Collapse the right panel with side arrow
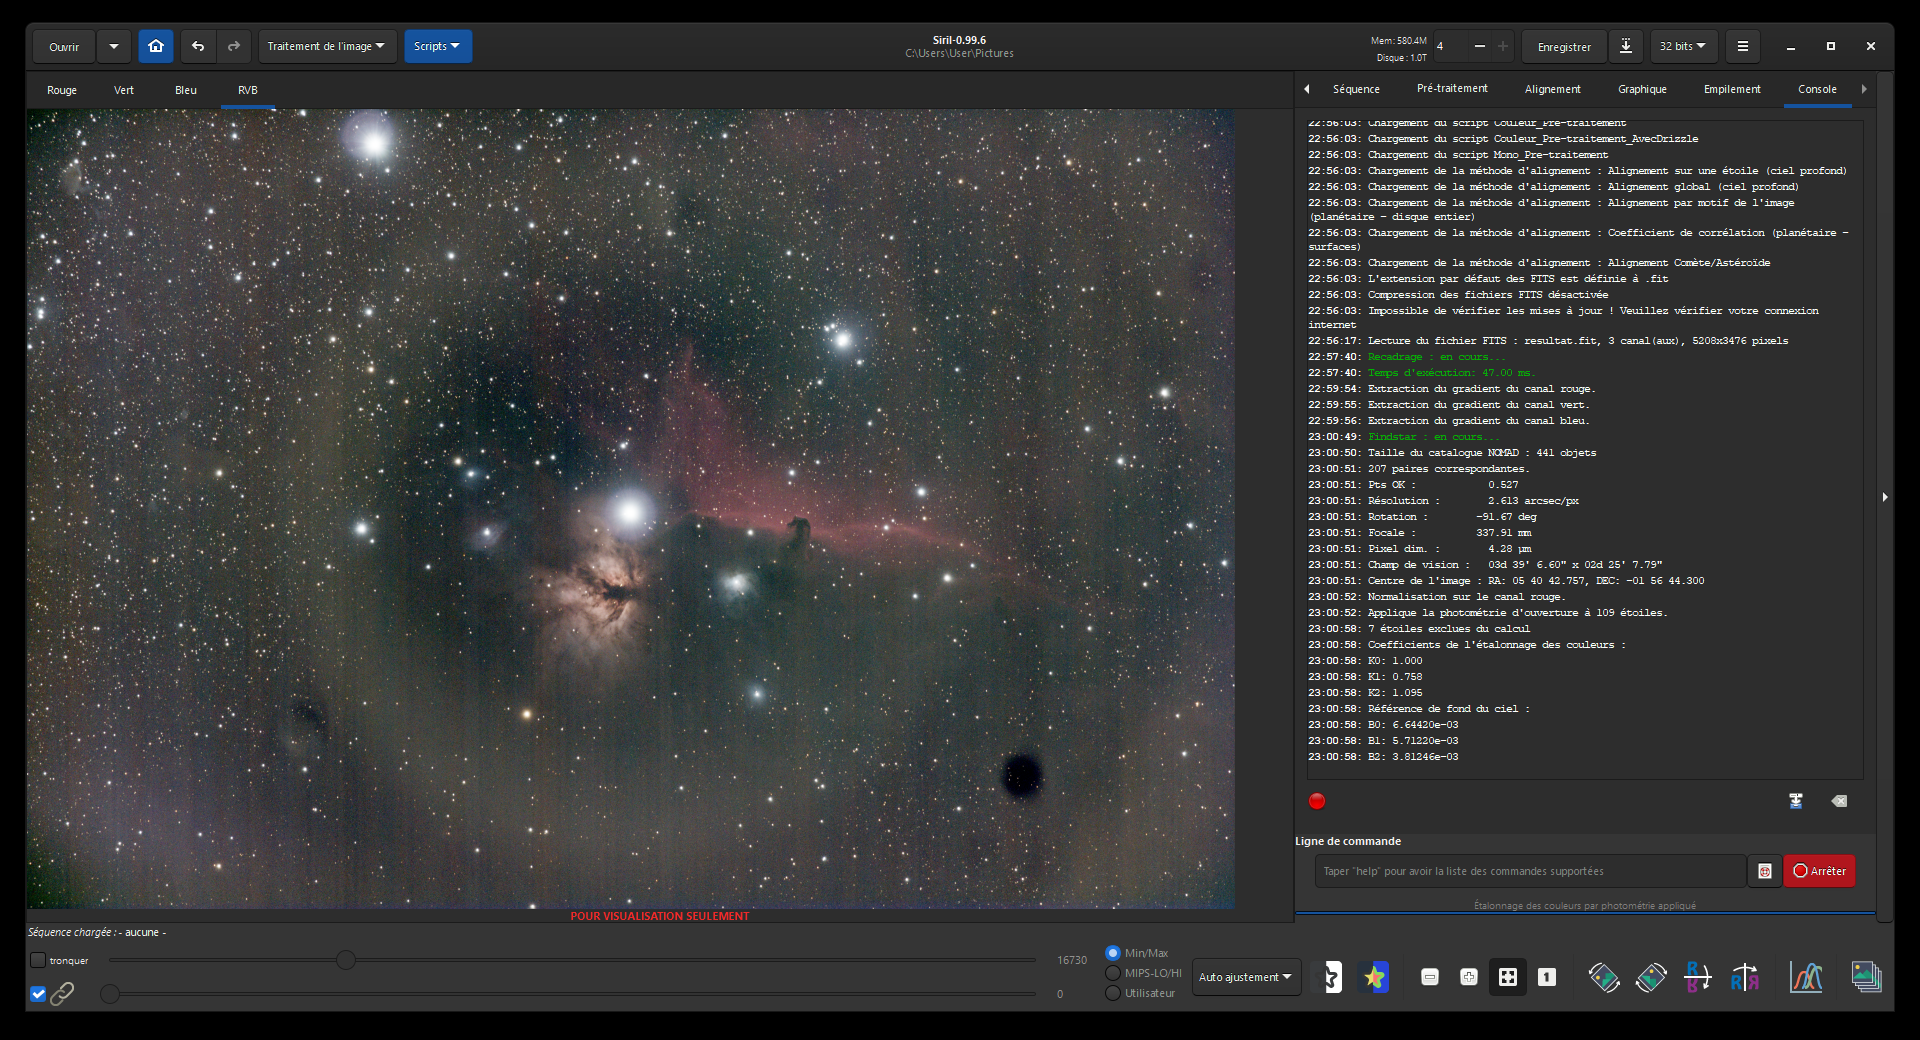 (x=1885, y=497)
